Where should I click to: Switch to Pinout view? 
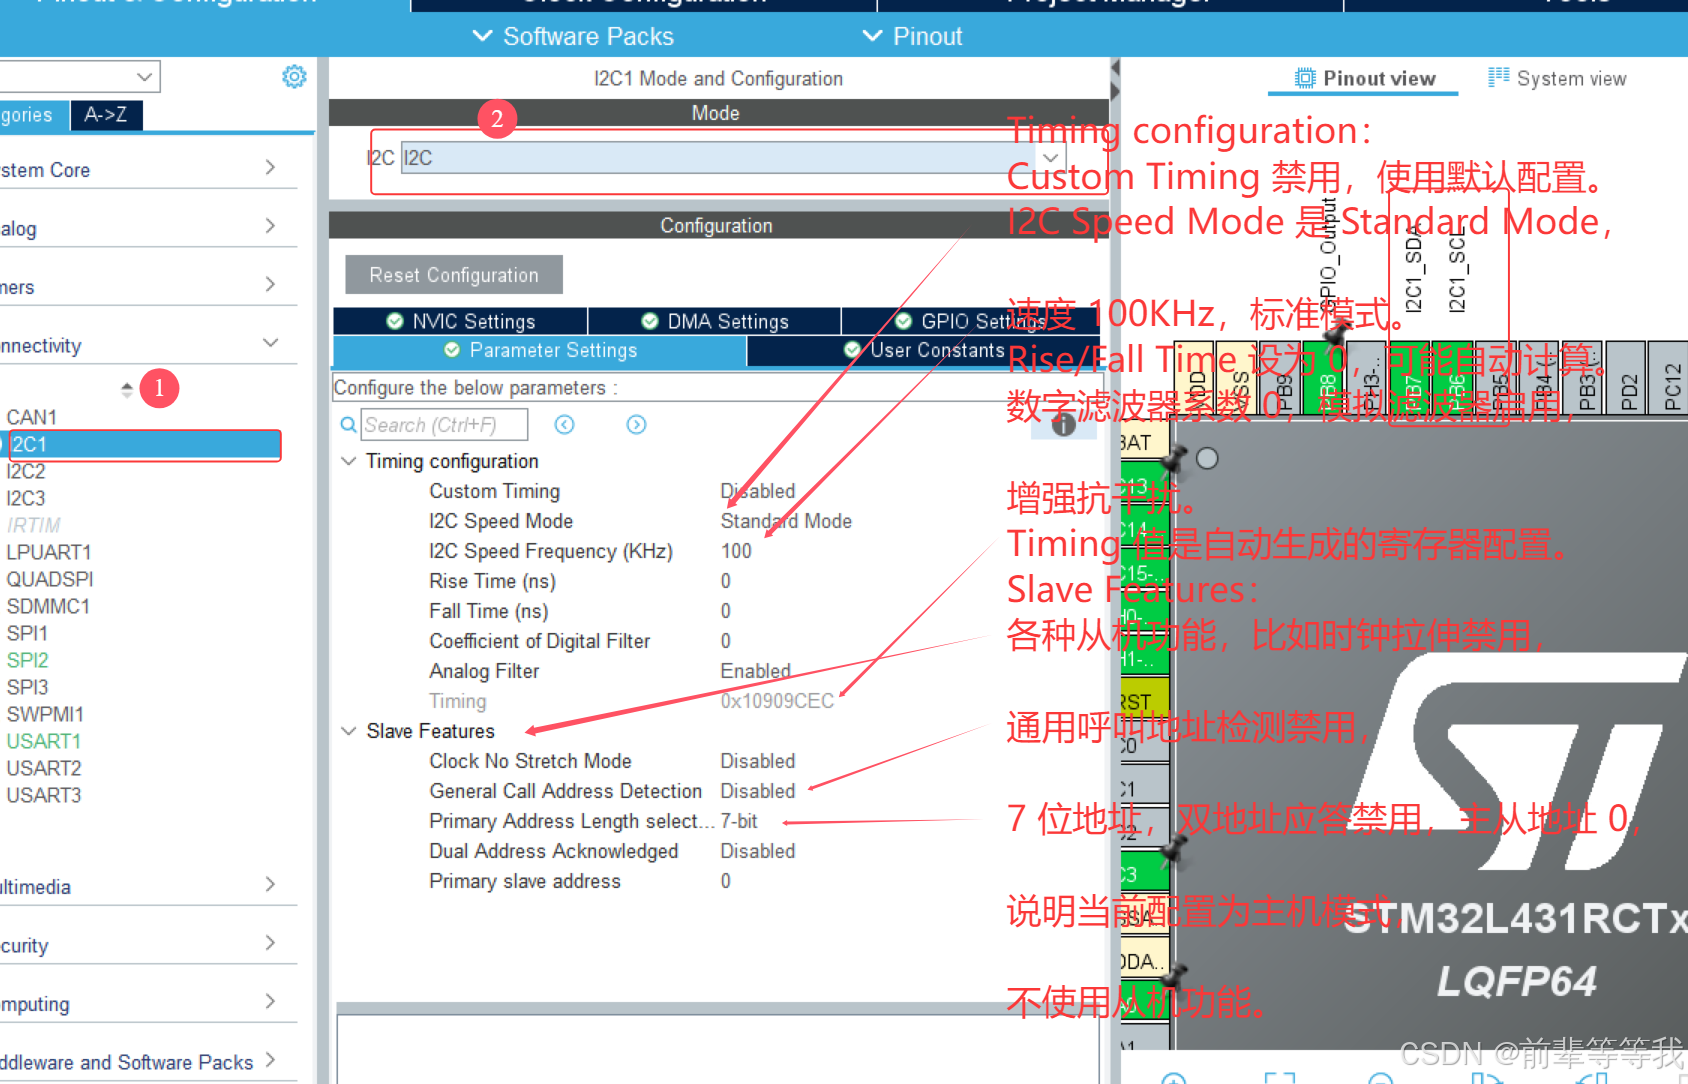(1364, 78)
